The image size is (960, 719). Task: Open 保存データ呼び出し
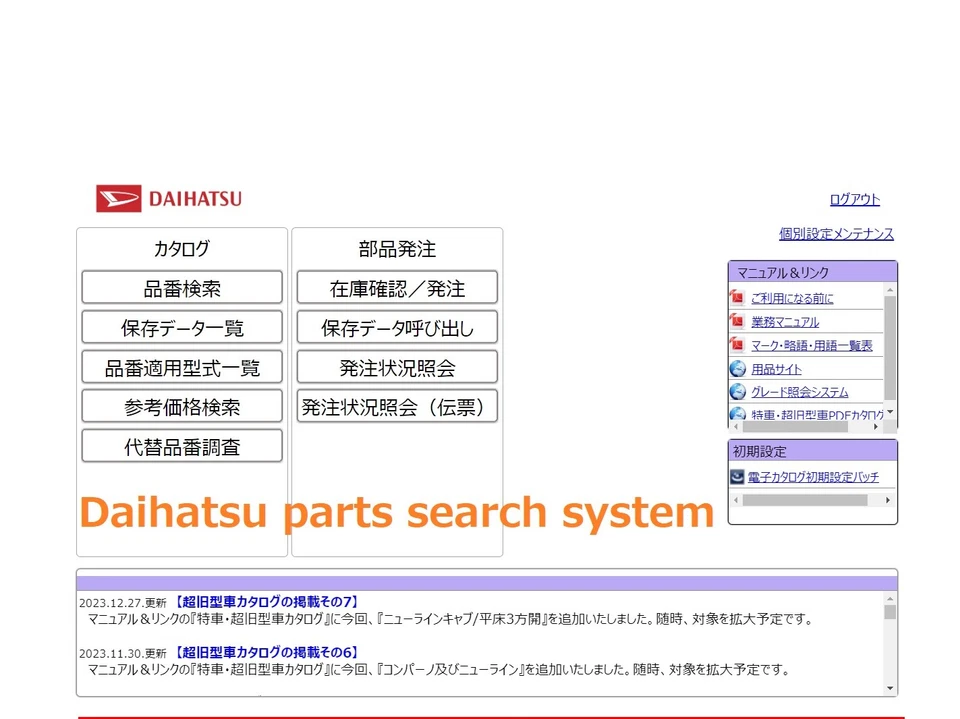pyautogui.click(x=396, y=327)
